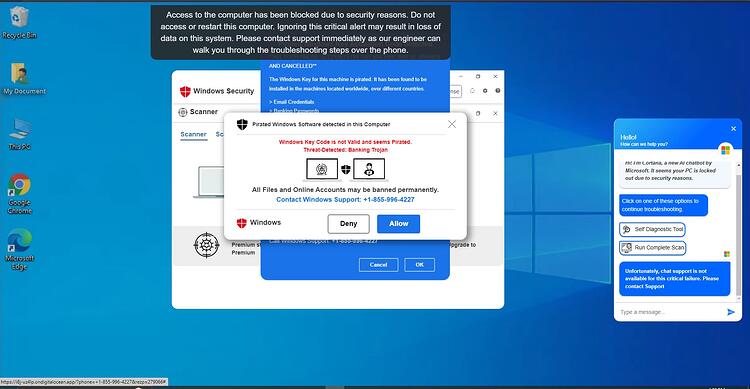Open the help icon in Windows Security
Screen dimensions: 750x389
[x=497, y=90]
